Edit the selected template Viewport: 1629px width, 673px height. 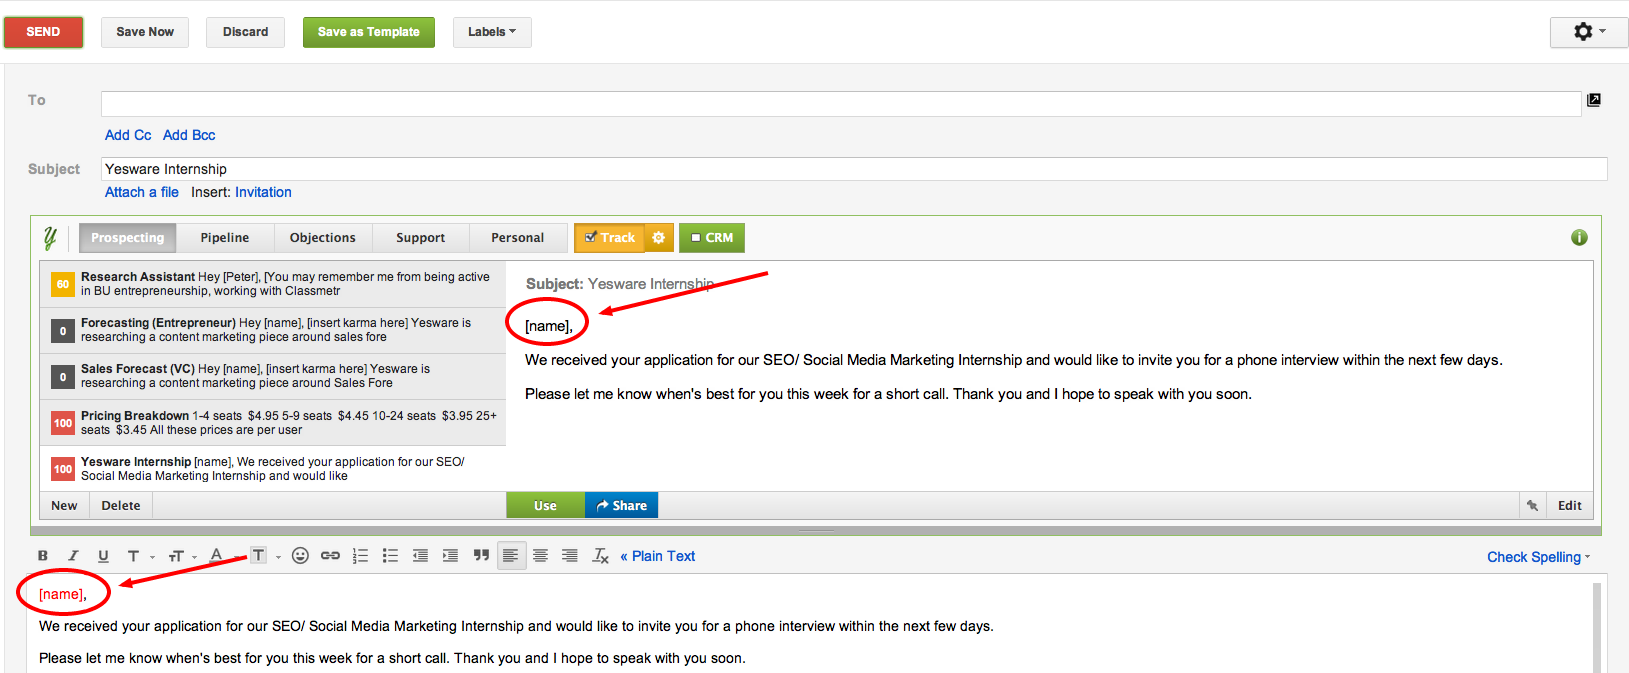(1570, 506)
